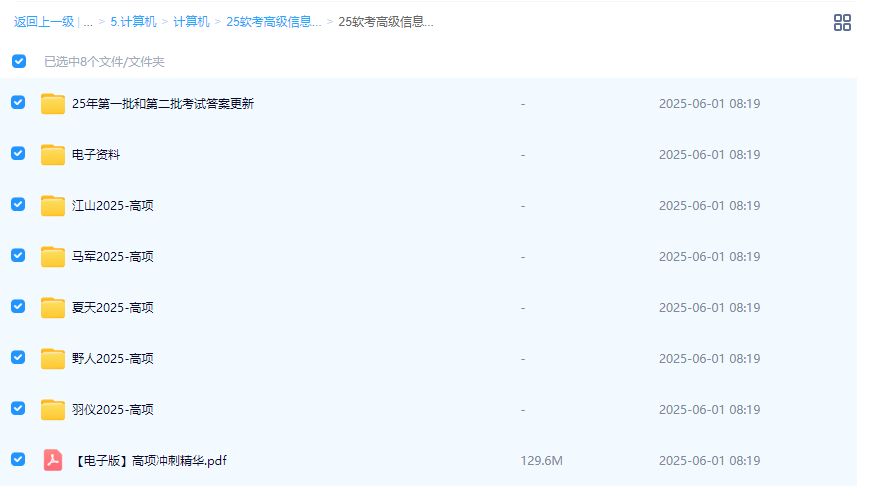Viewport: 872px width, 497px height.
Task: Click folder icon of 马军2025-高项
Action: coord(53,257)
